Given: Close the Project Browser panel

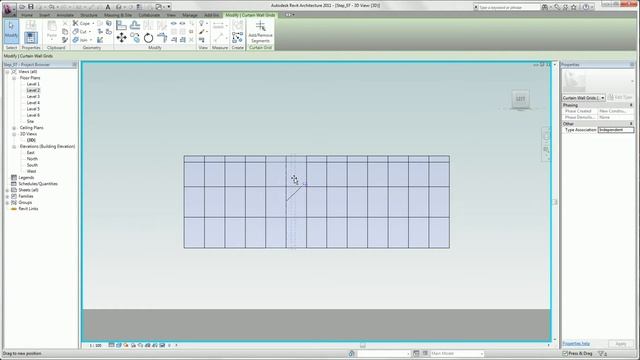Looking at the screenshot, I should click(x=74, y=64).
